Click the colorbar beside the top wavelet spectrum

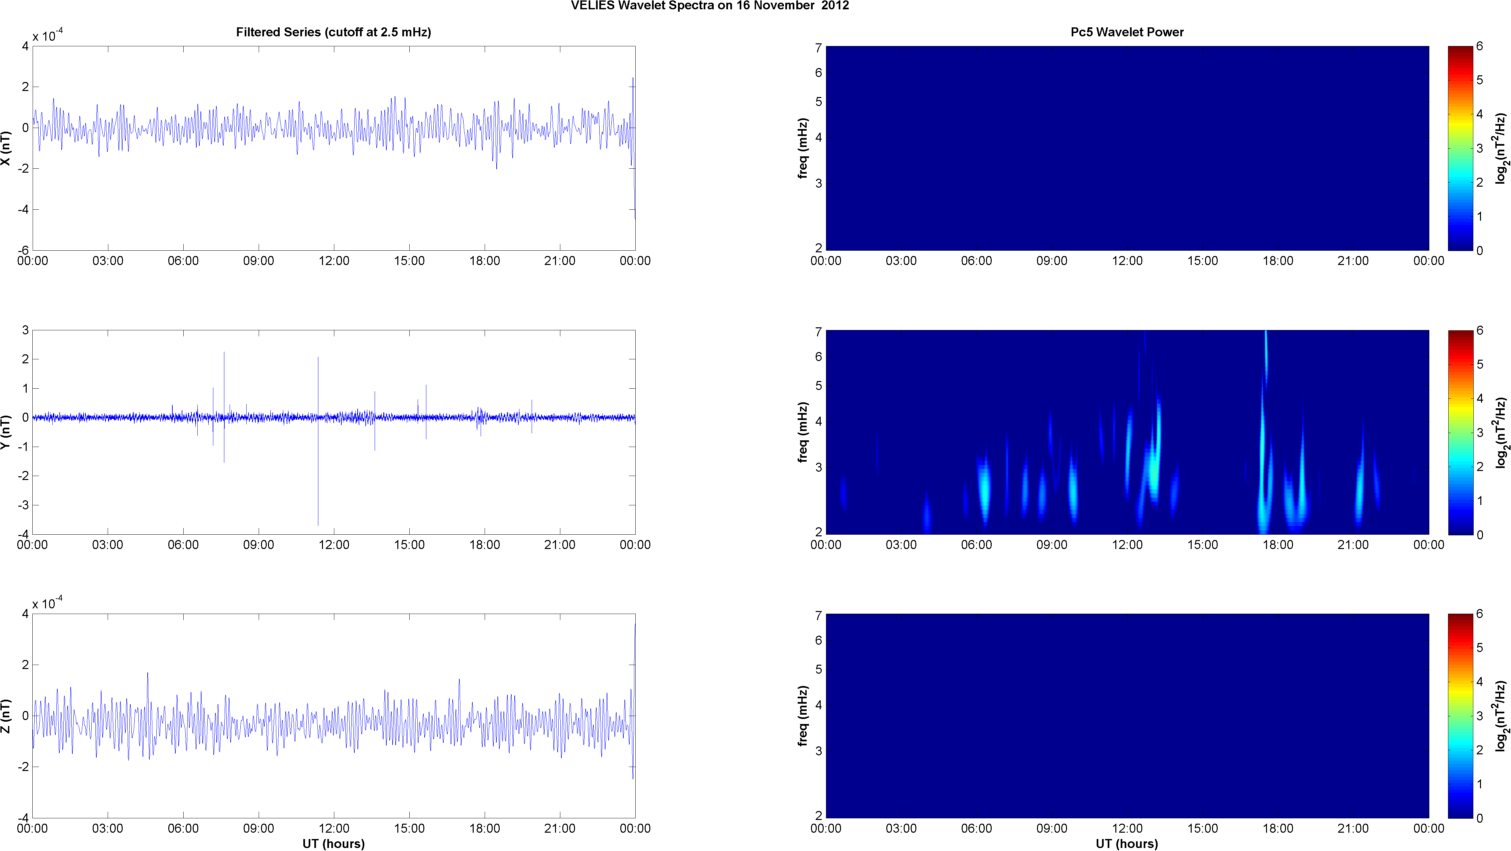point(1460,148)
